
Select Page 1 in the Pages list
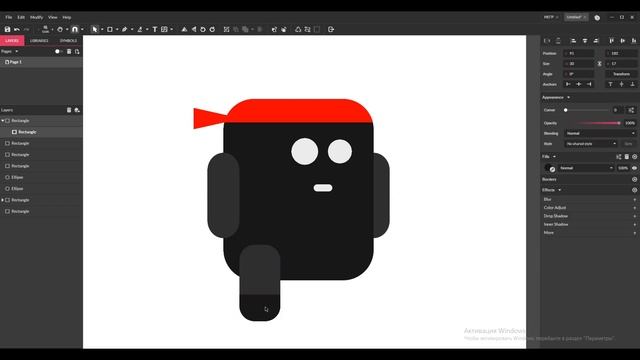point(41,62)
